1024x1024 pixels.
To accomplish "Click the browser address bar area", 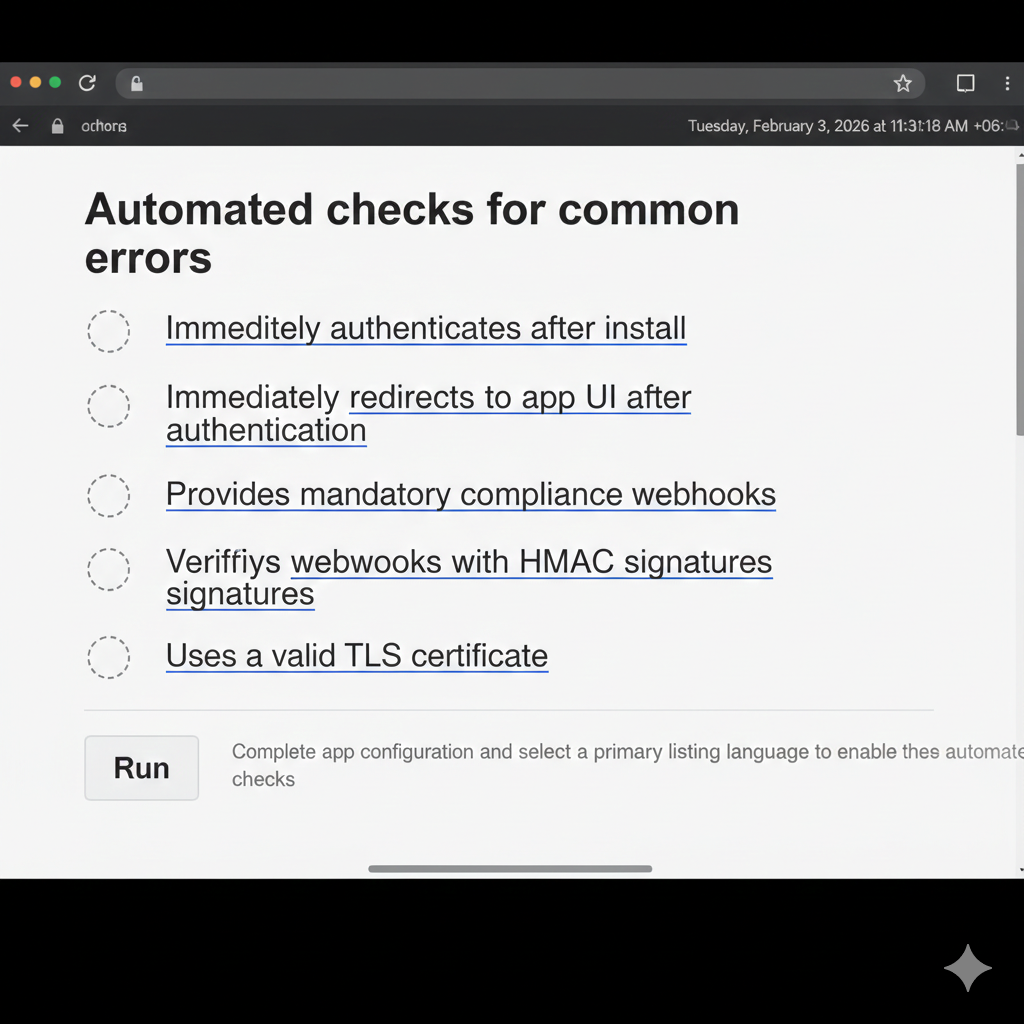I will click(500, 84).
